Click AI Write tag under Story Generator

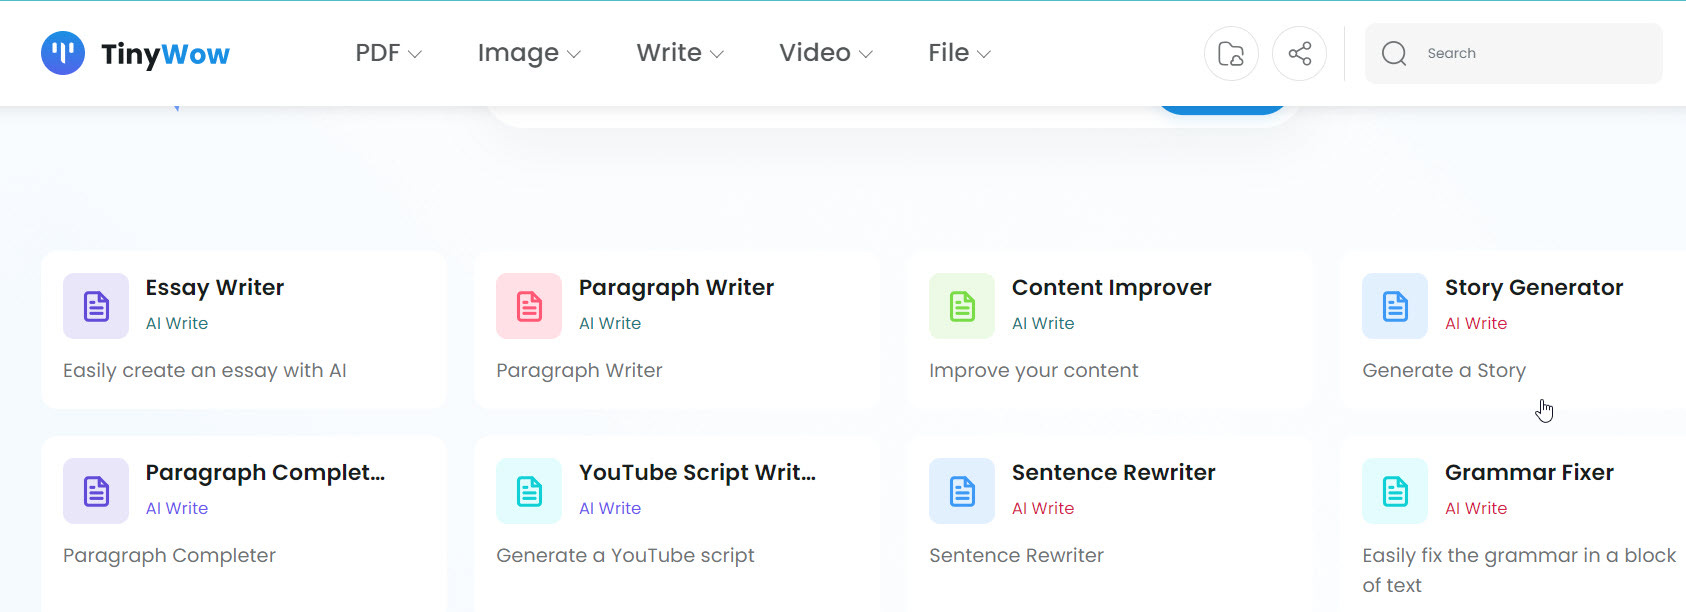pyautogui.click(x=1476, y=323)
